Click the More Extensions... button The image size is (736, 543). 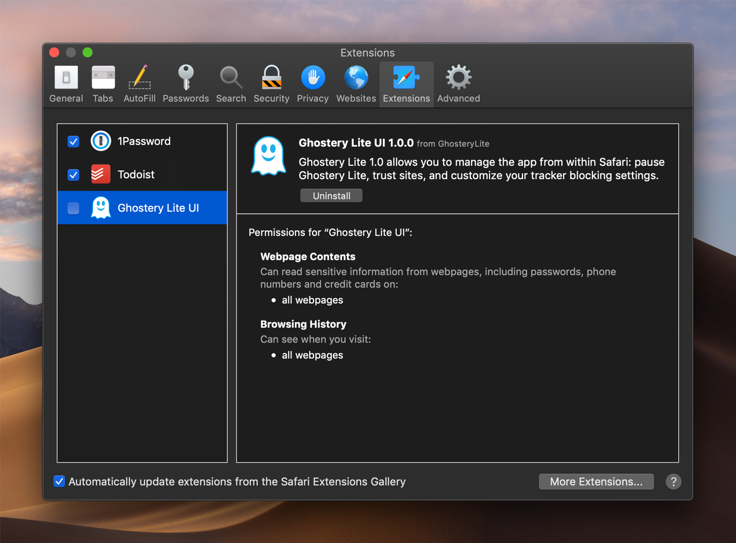[x=596, y=482]
